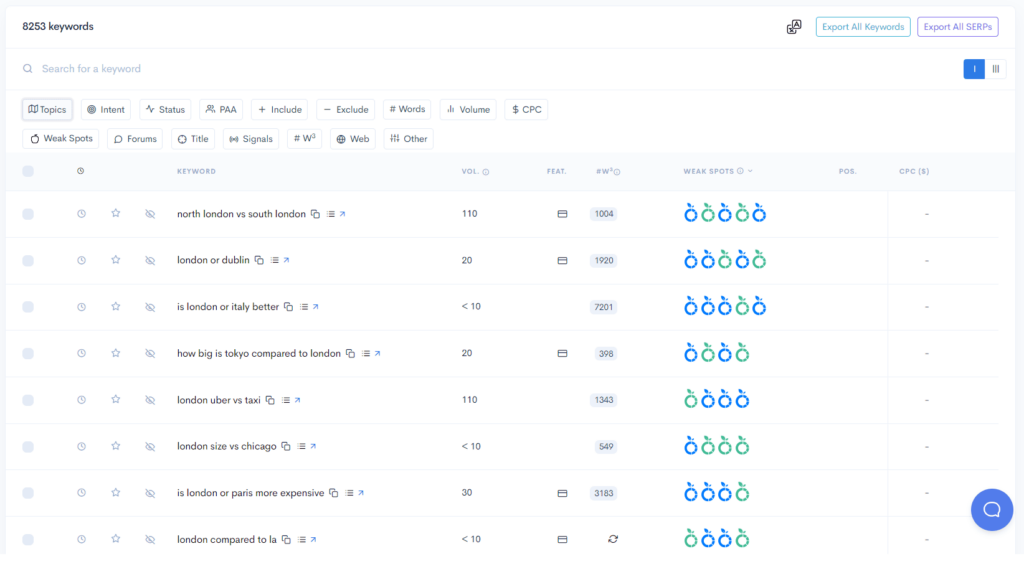The width and height of the screenshot is (1024, 564).
Task: Open the Status filter dropdown
Action: pos(165,110)
